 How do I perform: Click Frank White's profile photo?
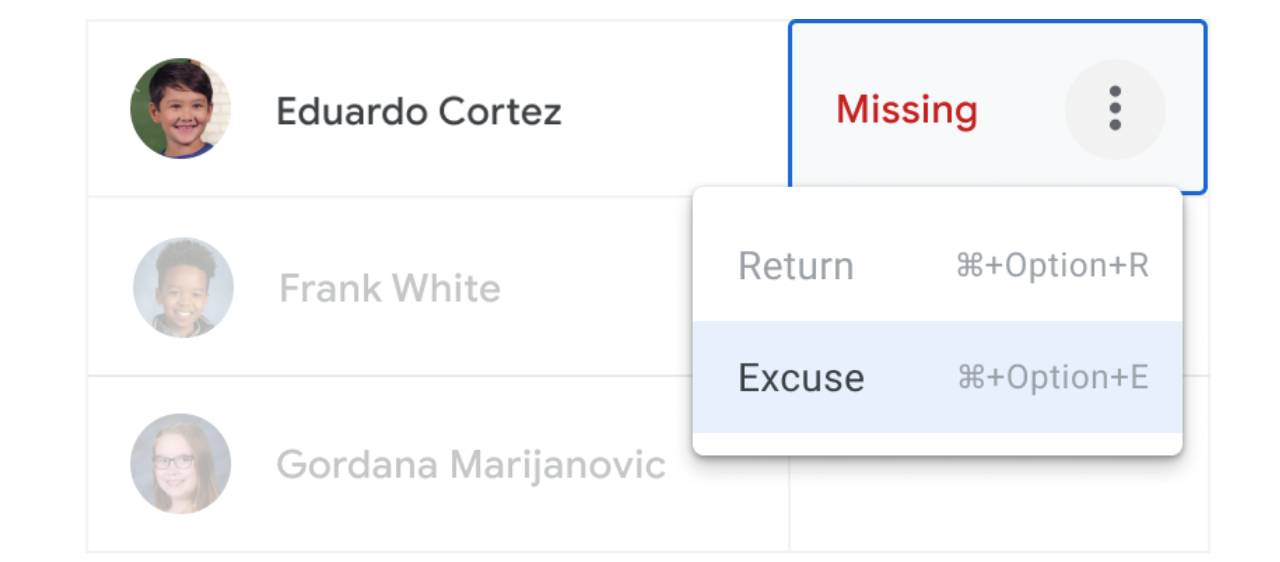[x=183, y=288]
